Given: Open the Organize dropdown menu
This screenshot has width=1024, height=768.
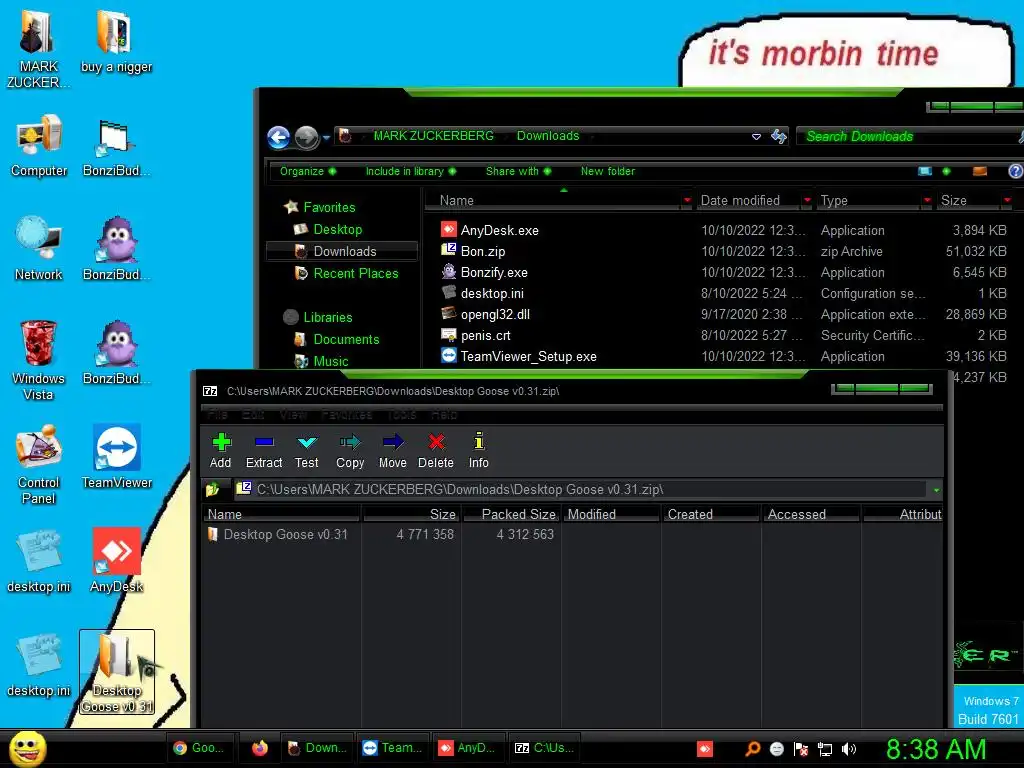Looking at the screenshot, I should pyautogui.click(x=308, y=171).
